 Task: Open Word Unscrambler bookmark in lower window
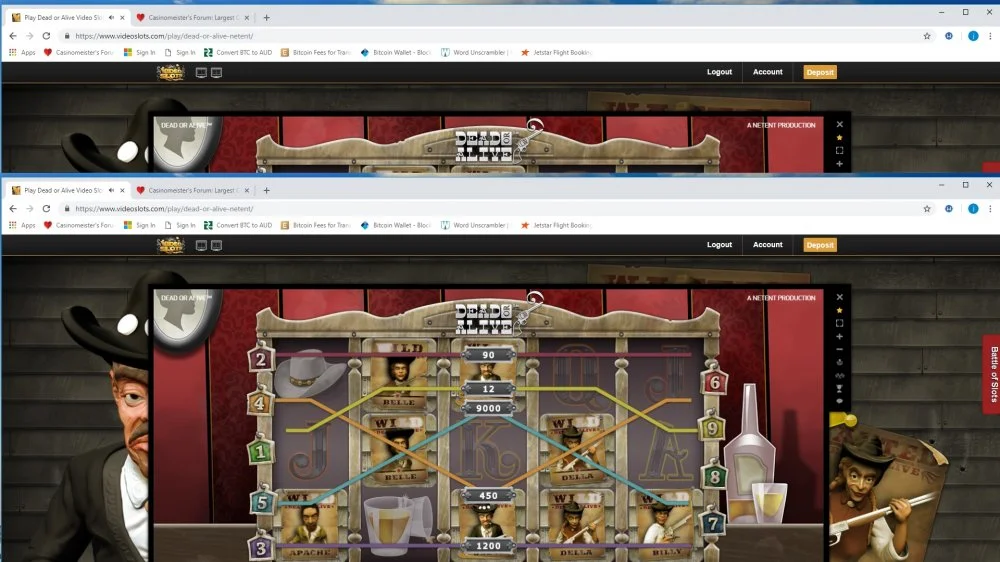tap(476, 225)
